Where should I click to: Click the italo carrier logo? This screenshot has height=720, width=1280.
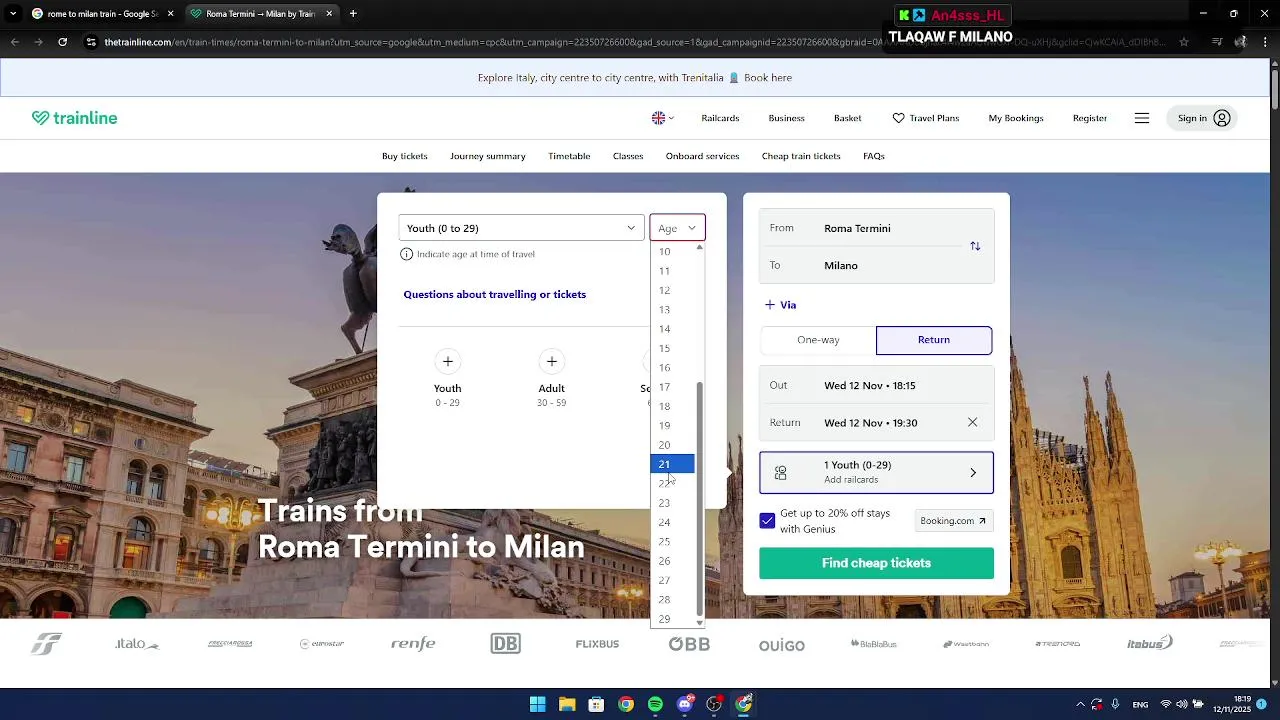pos(137,644)
